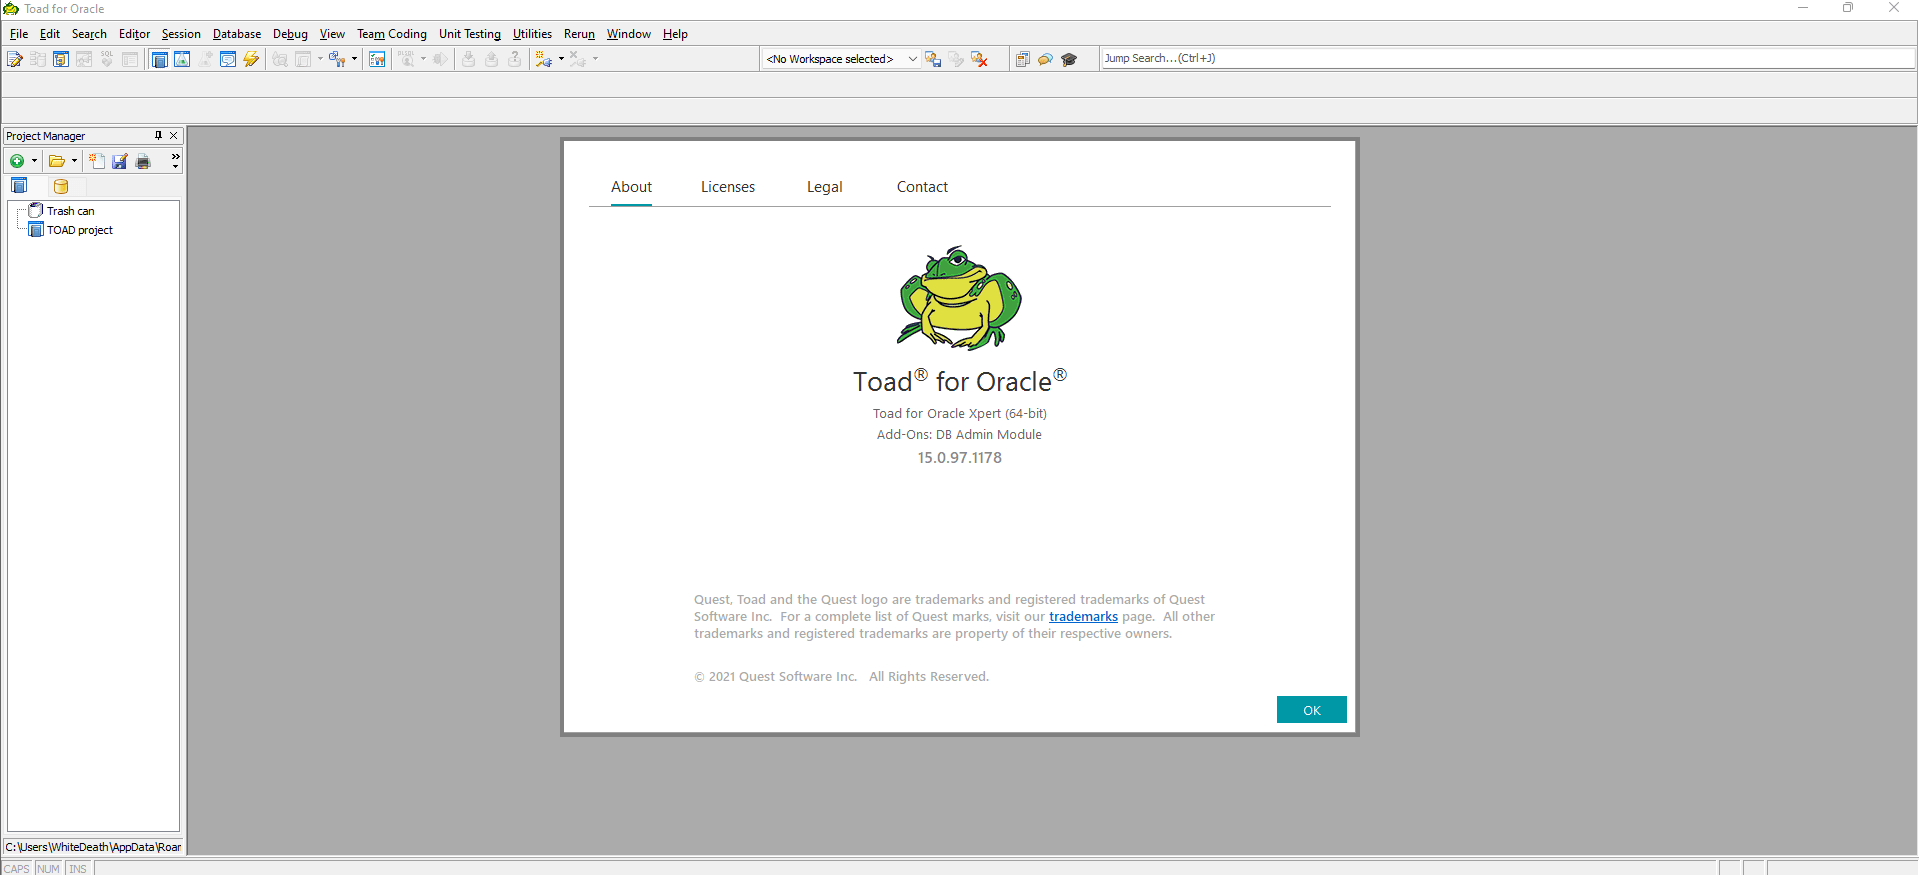
Task: Follow the trademarks link
Action: pyautogui.click(x=1083, y=617)
